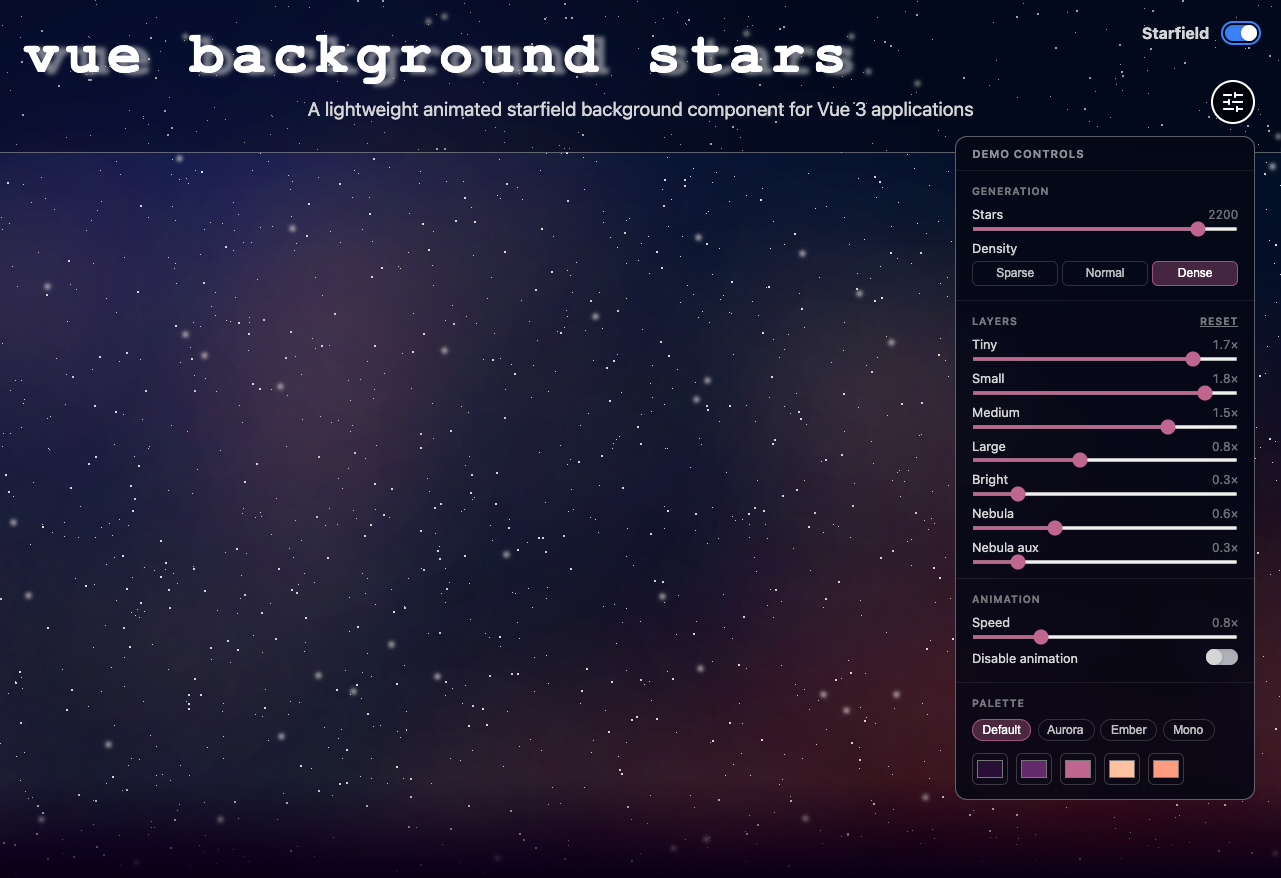Click the DEMO CONTROLS heading

[1028, 155]
